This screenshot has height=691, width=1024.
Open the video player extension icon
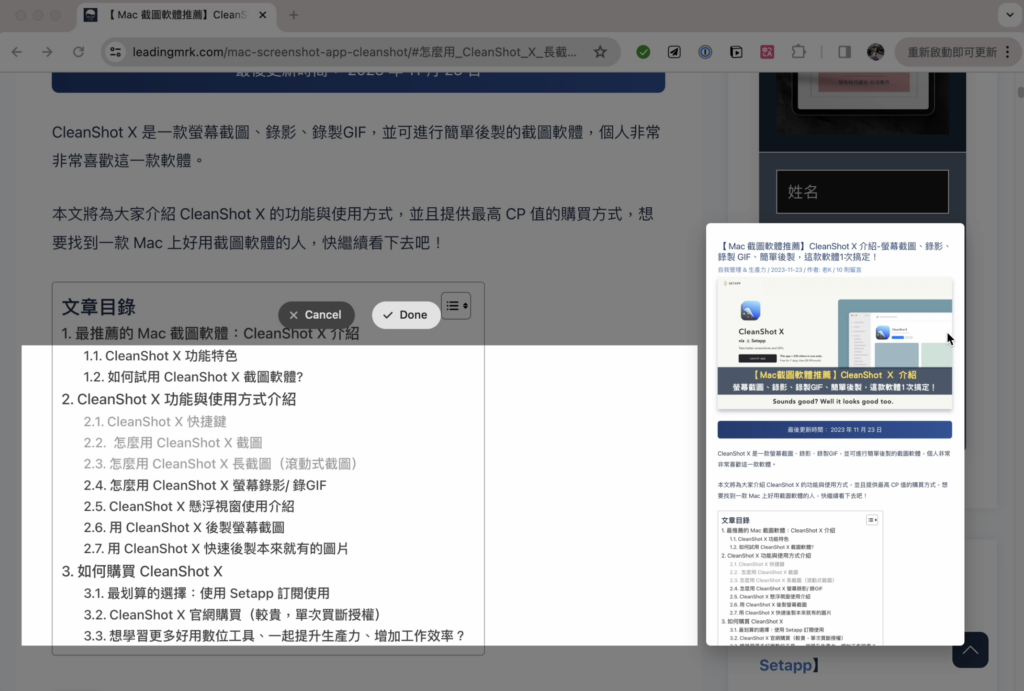736,52
